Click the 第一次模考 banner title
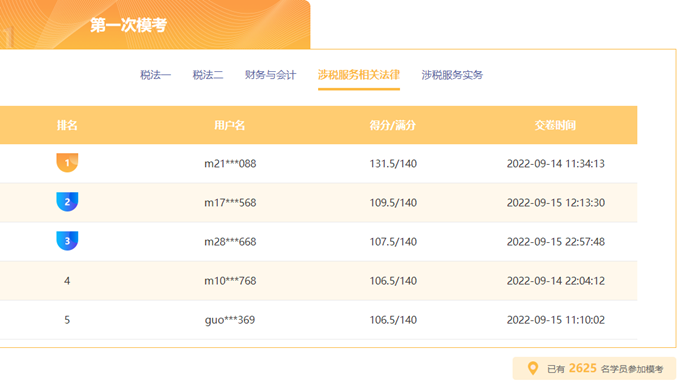680x381 pixels. (x=128, y=25)
